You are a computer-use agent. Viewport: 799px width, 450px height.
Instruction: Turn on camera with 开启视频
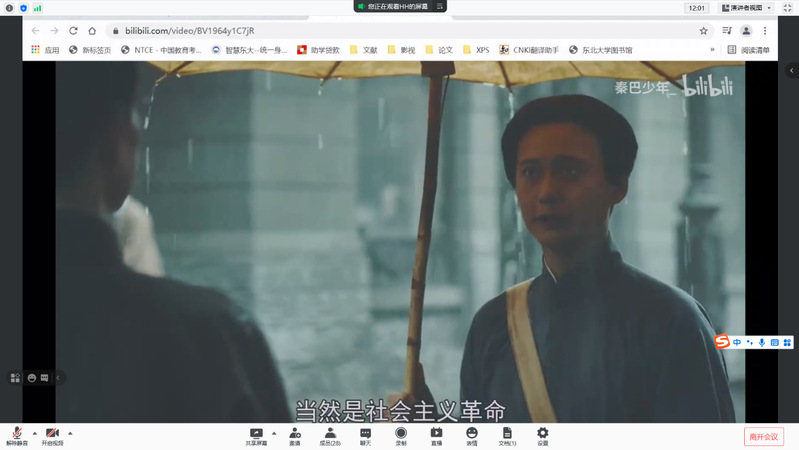(52, 434)
